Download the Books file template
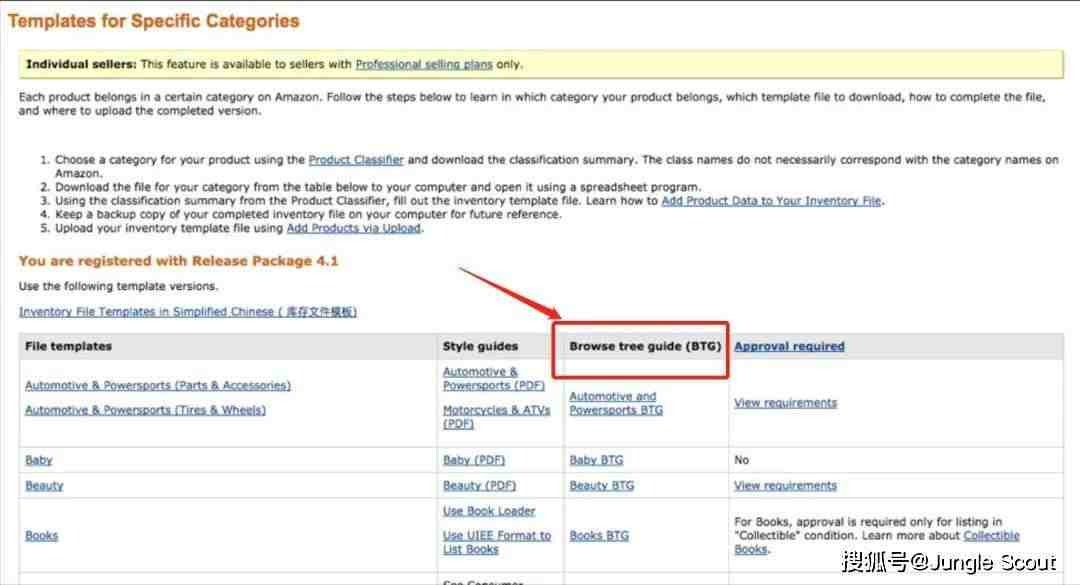1080x585 pixels. click(41, 536)
